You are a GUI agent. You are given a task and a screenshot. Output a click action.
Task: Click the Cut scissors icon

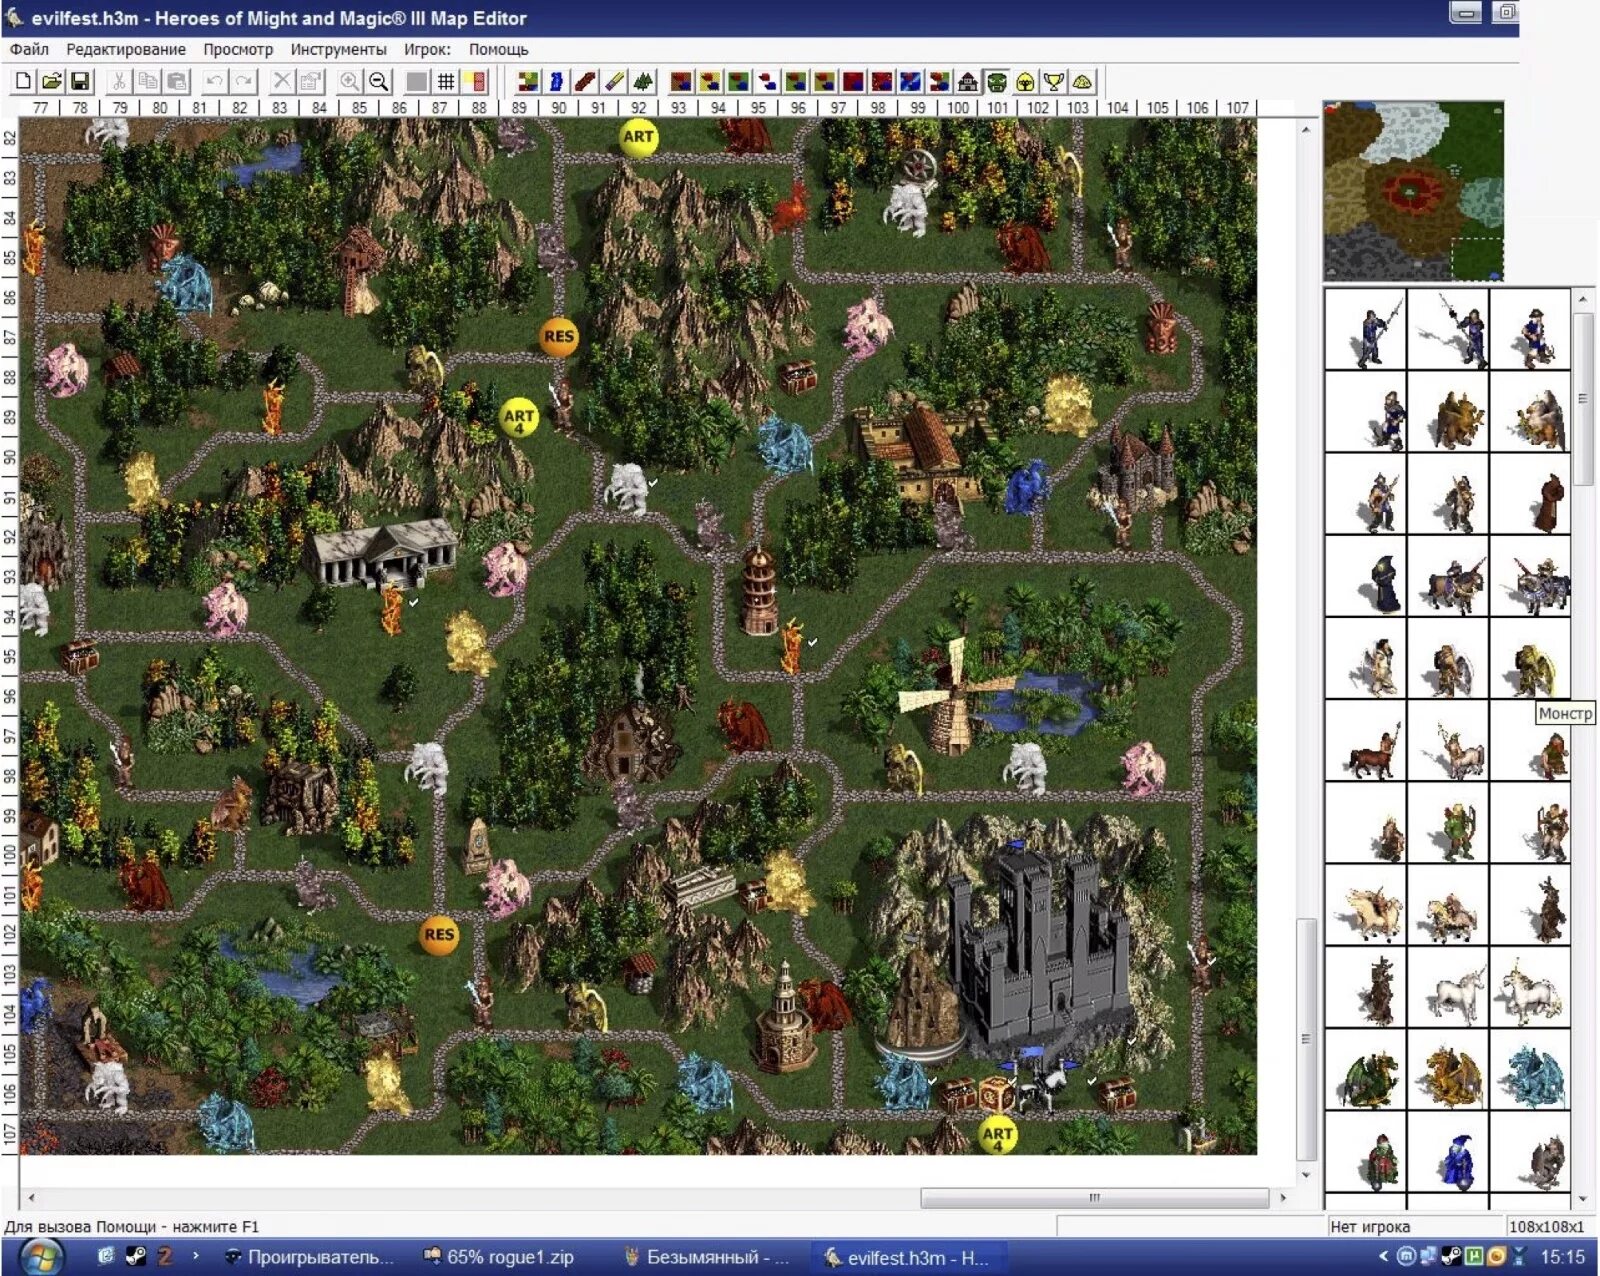pyautogui.click(x=119, y=82)
